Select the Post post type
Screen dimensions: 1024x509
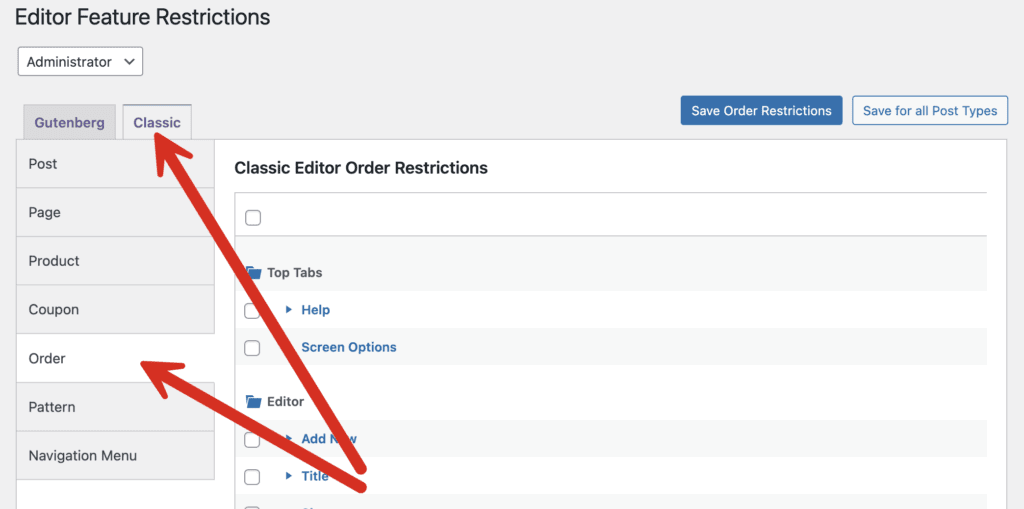tap(116, 164)
